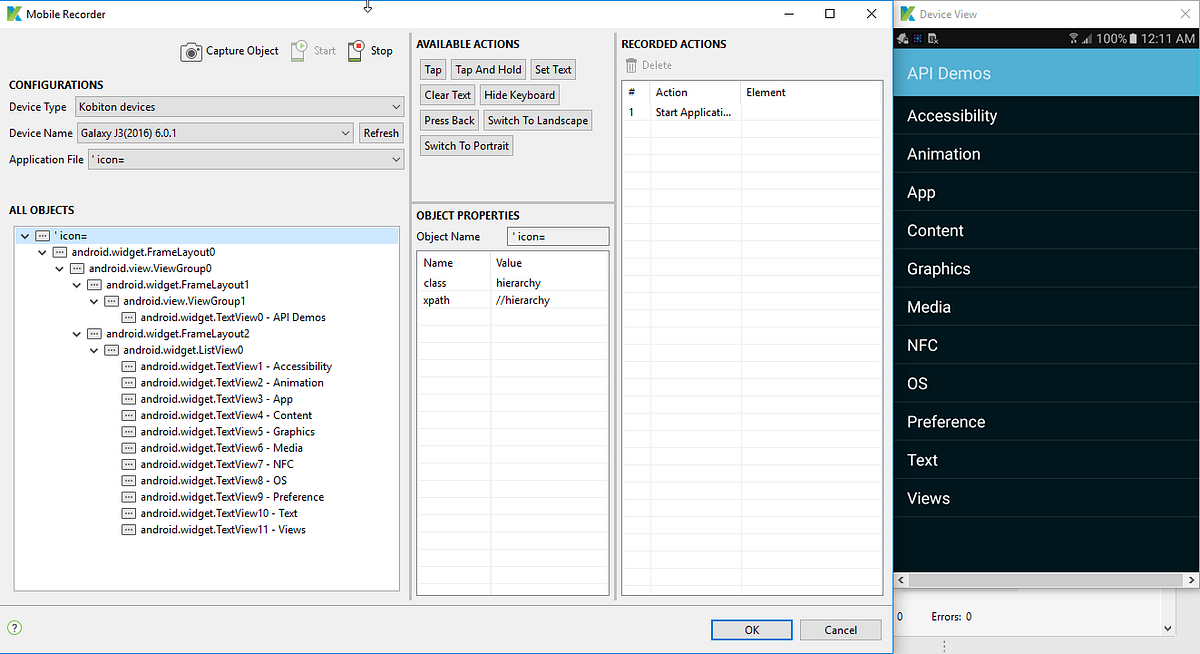Click the Tap And Hold action button

click(488, 69)
